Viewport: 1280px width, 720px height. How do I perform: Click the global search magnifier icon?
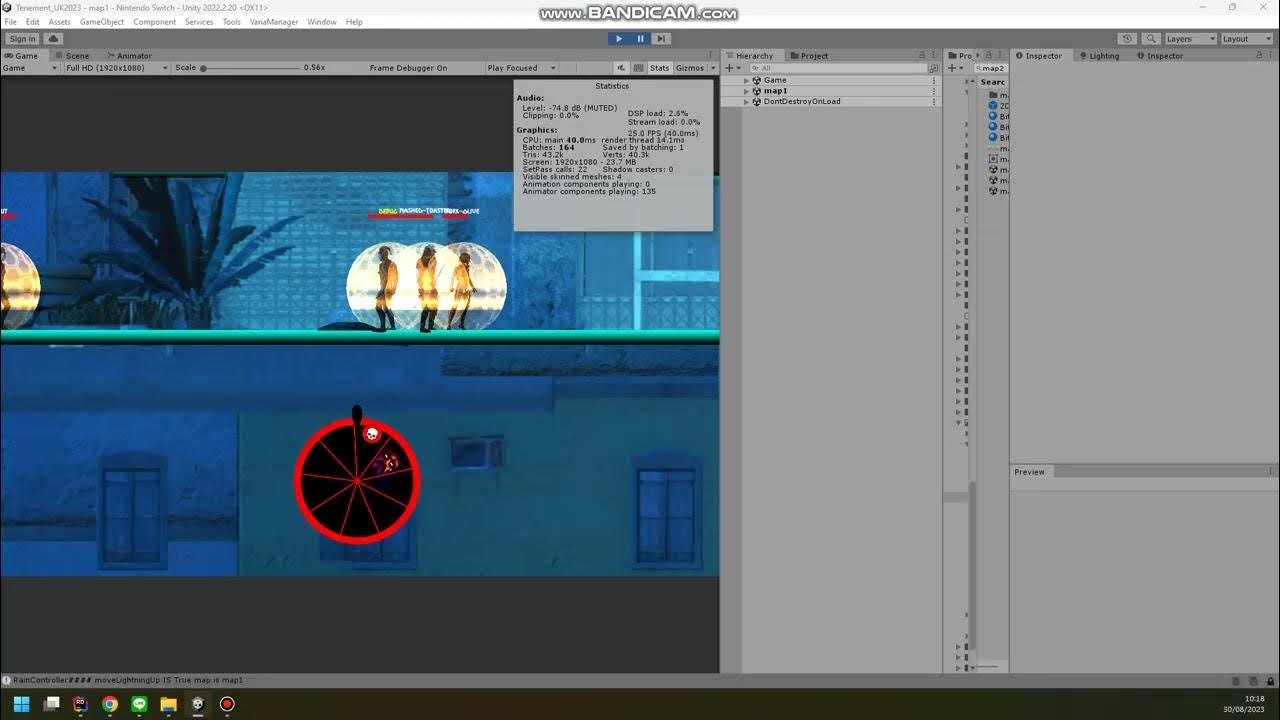pos(1151,38)
